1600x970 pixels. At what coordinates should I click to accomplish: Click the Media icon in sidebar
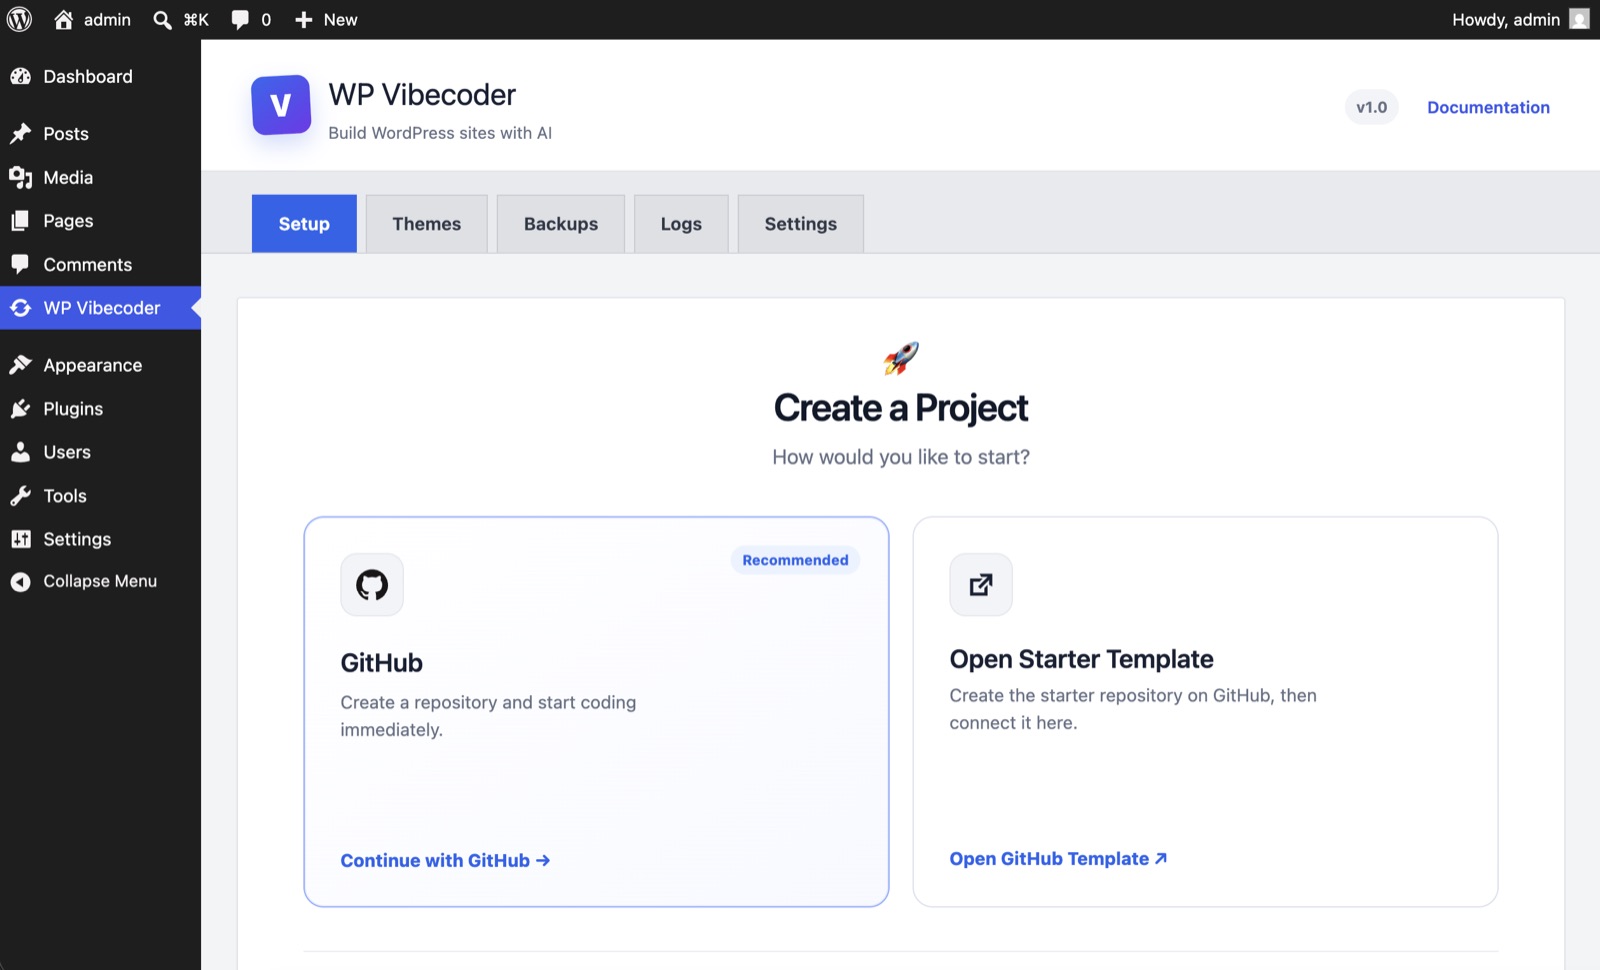pyautogui.click(x=21, y=178)
